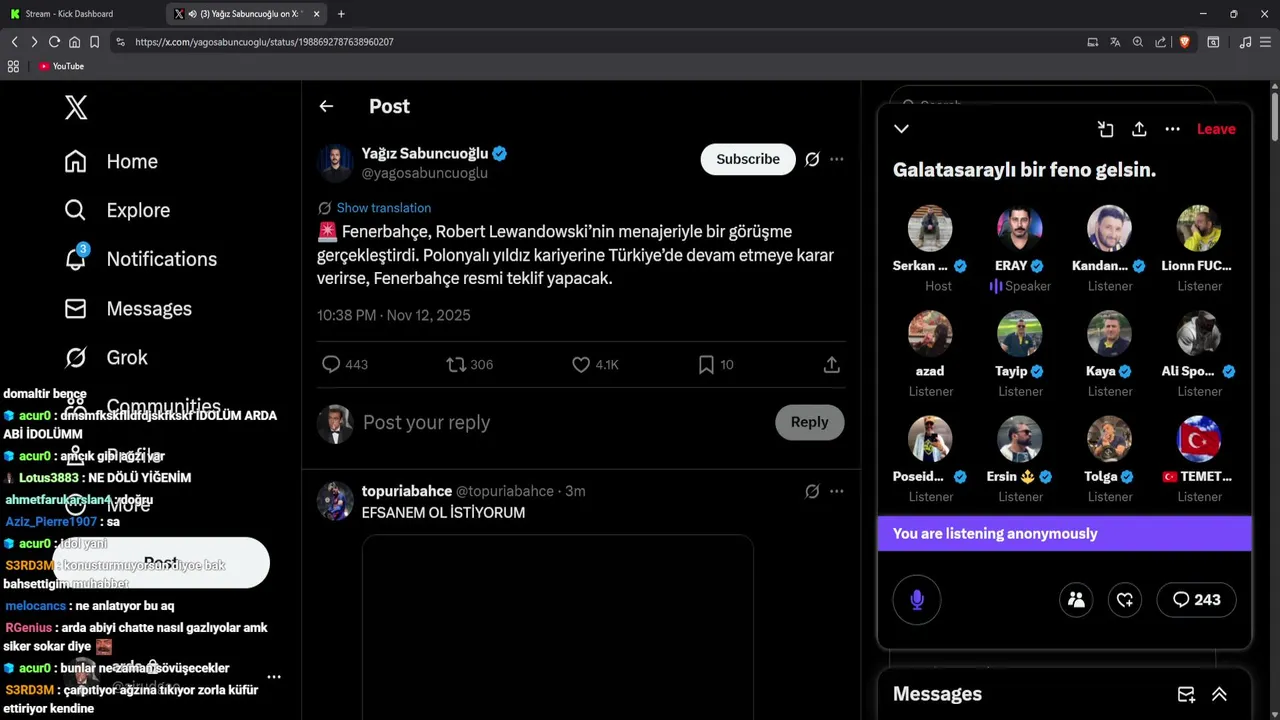
Task: Open Explore in X sidebar
Action: (117, 210)
